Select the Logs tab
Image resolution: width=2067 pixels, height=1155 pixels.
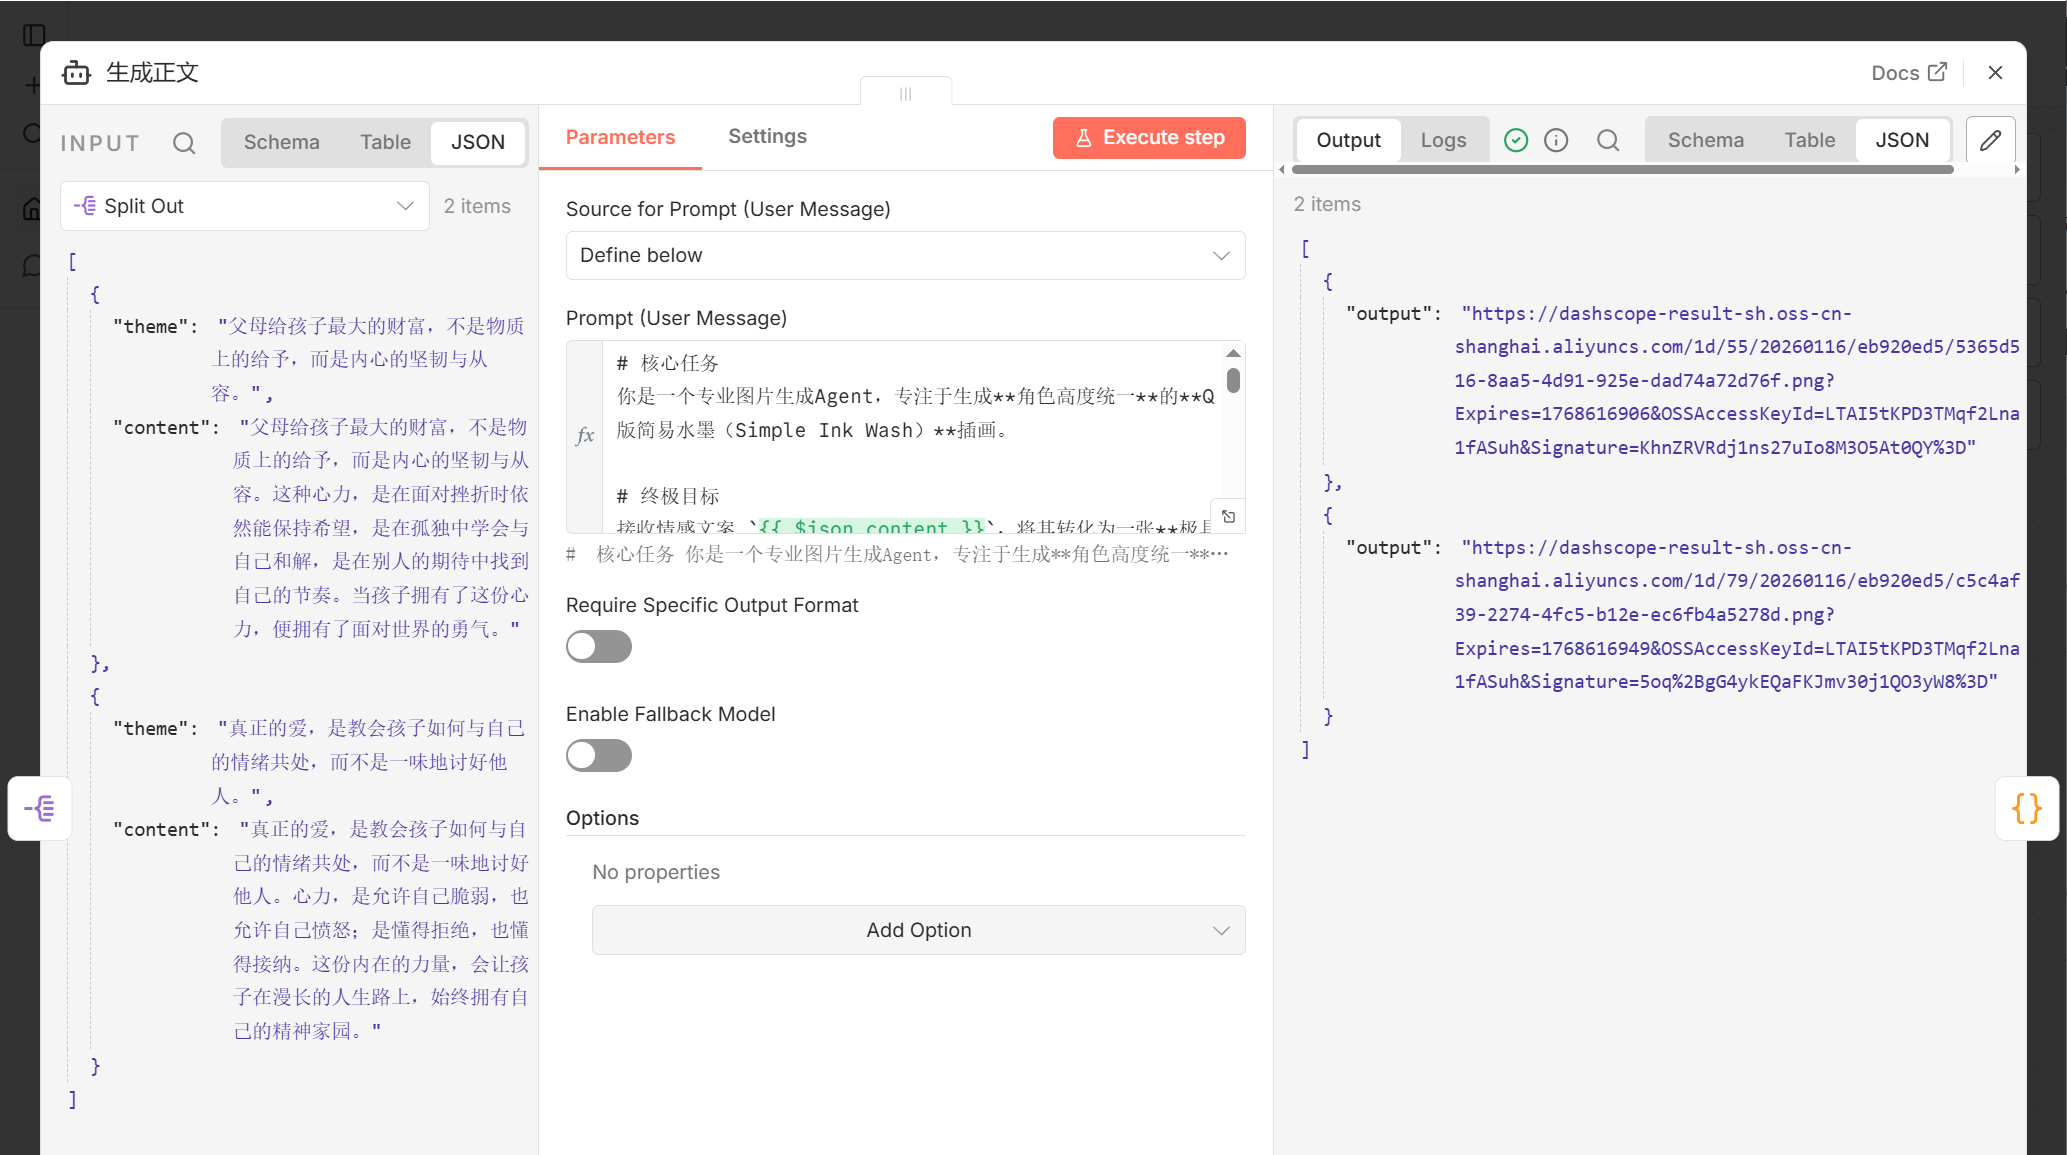[x=1443, y=140]
